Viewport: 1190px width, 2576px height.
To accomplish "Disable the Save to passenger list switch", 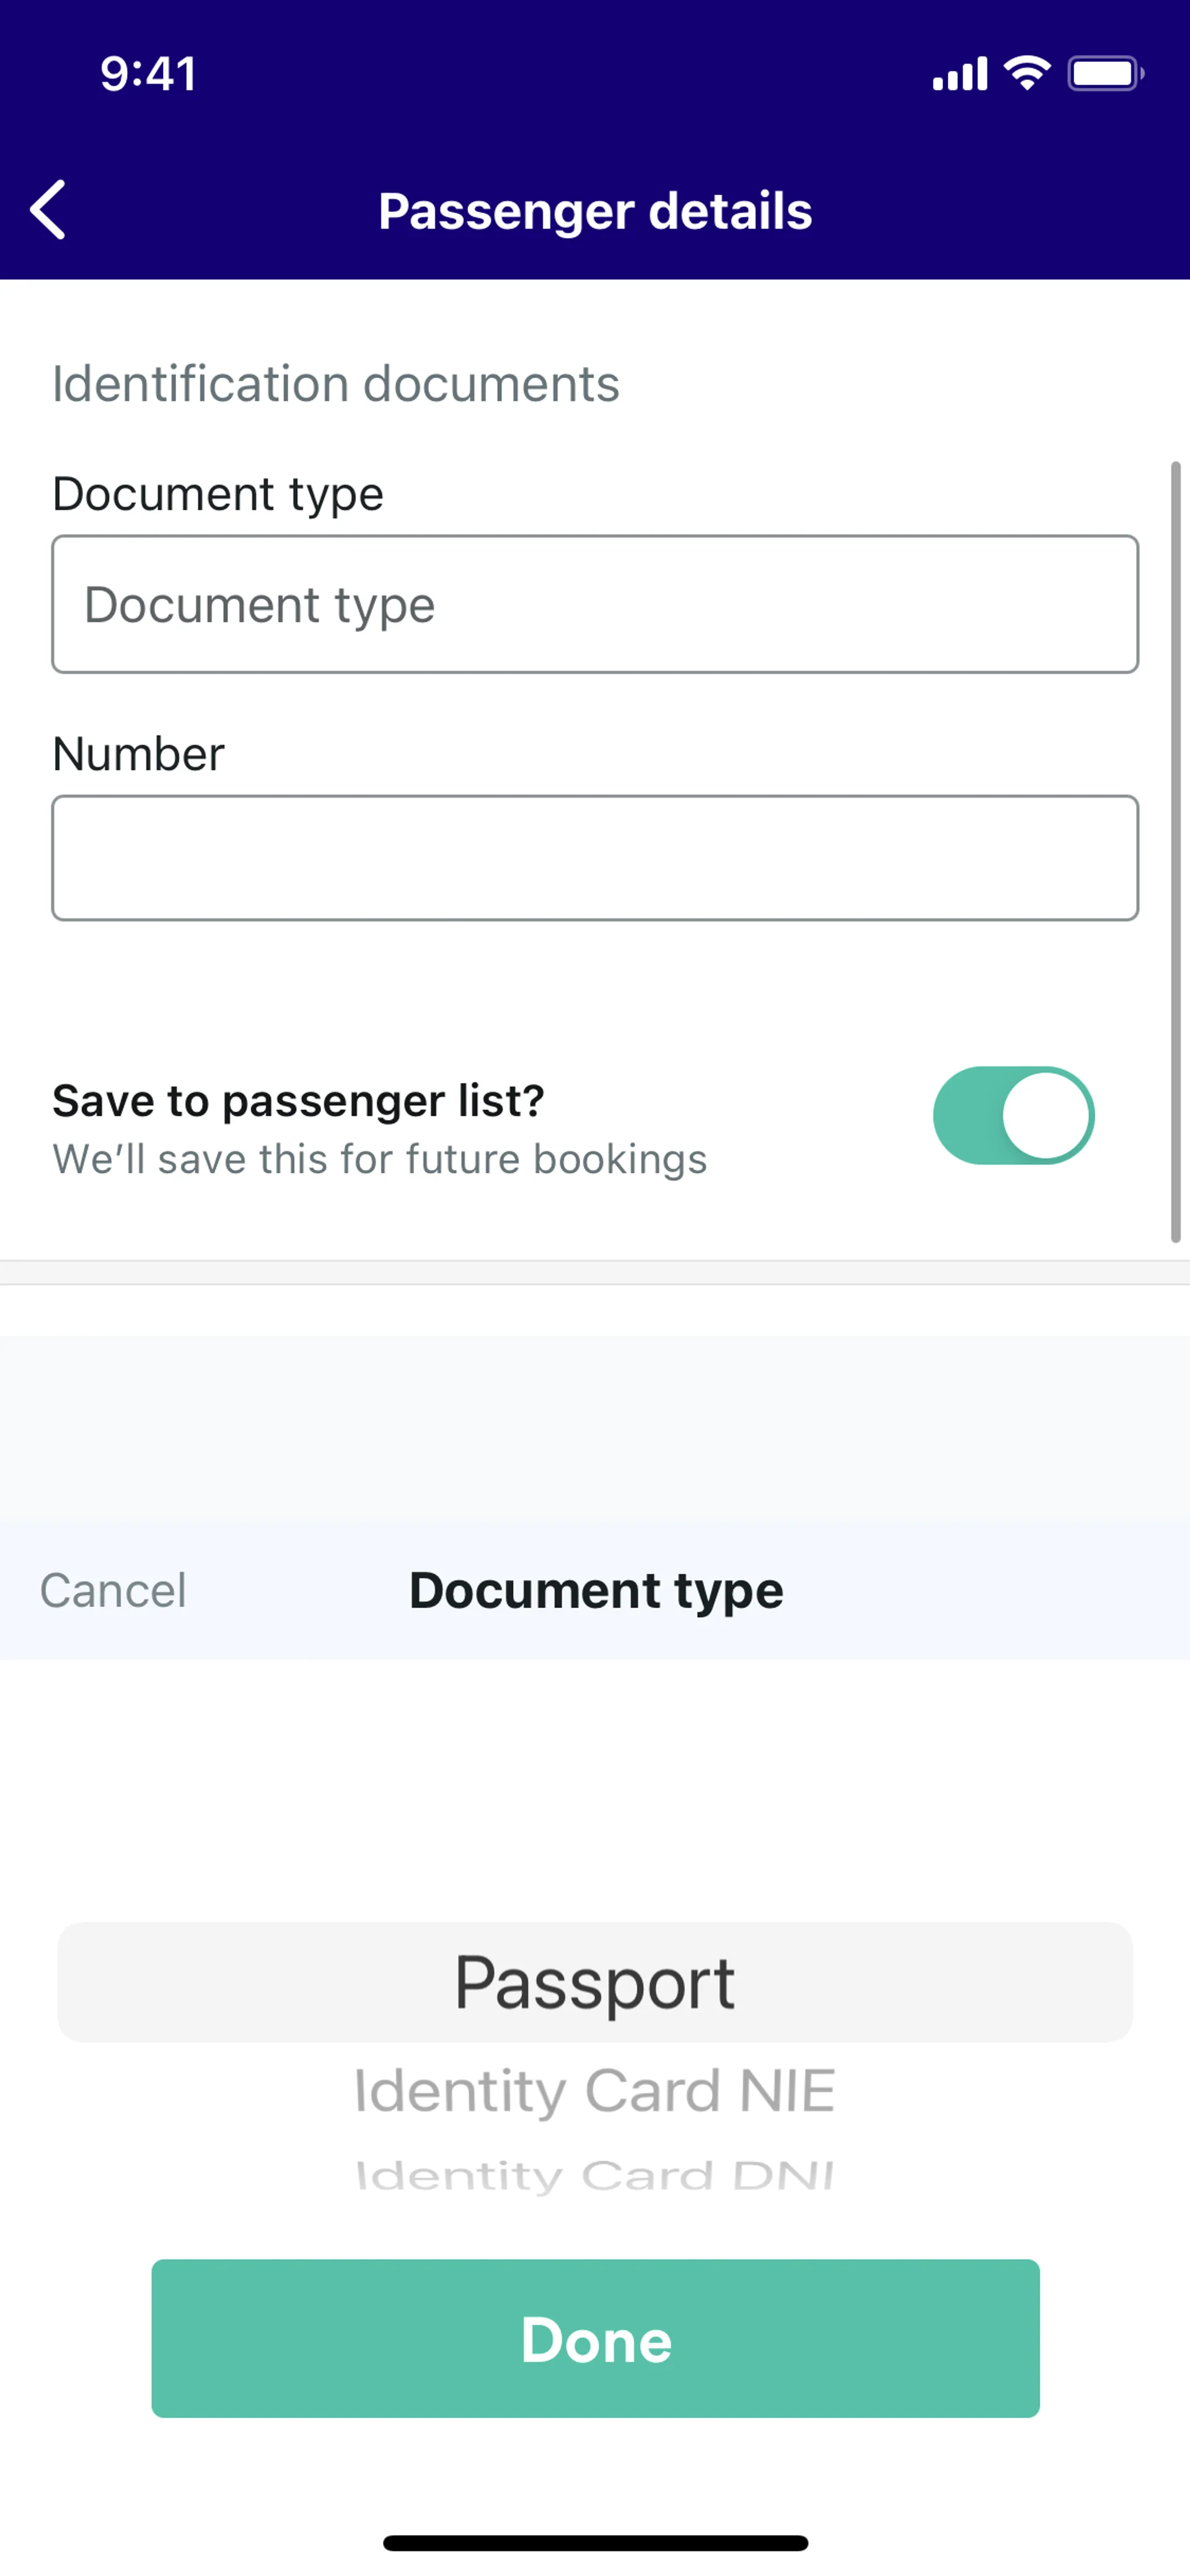I will tap(1013, 1115).
